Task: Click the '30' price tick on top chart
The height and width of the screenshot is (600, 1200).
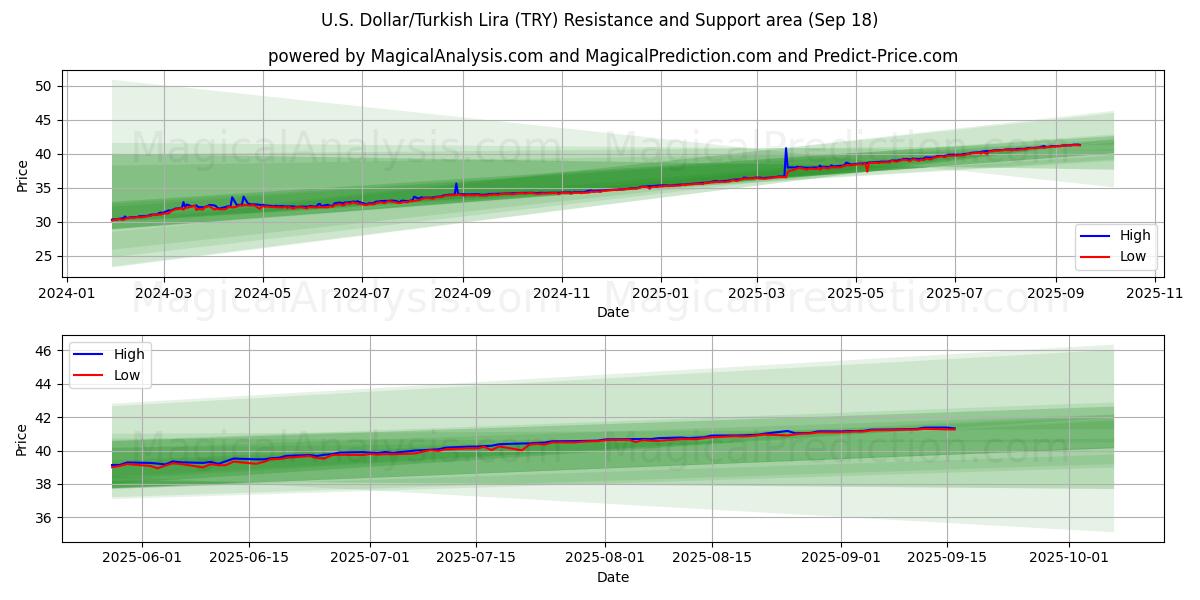Action: pyautogui.click(x=44, y=222)
